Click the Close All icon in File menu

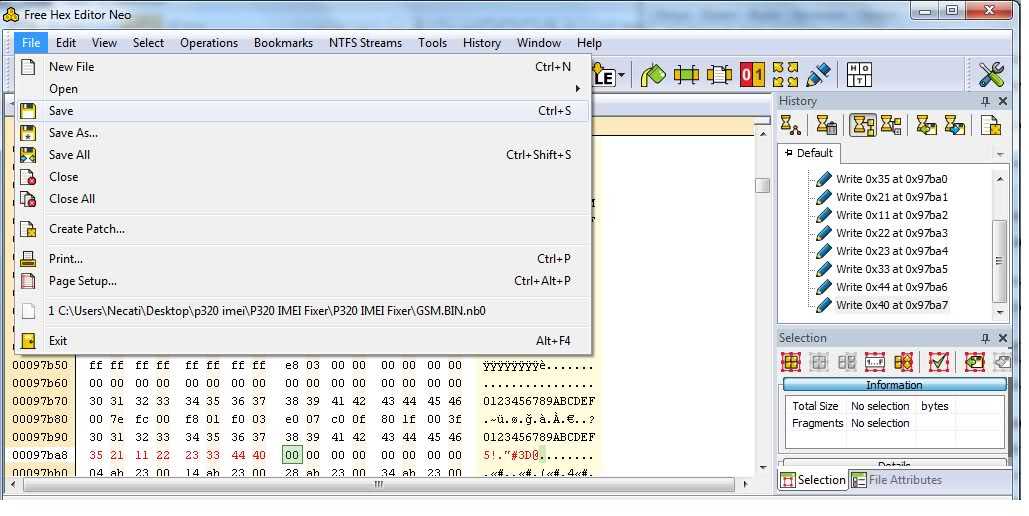coord(28,199)
